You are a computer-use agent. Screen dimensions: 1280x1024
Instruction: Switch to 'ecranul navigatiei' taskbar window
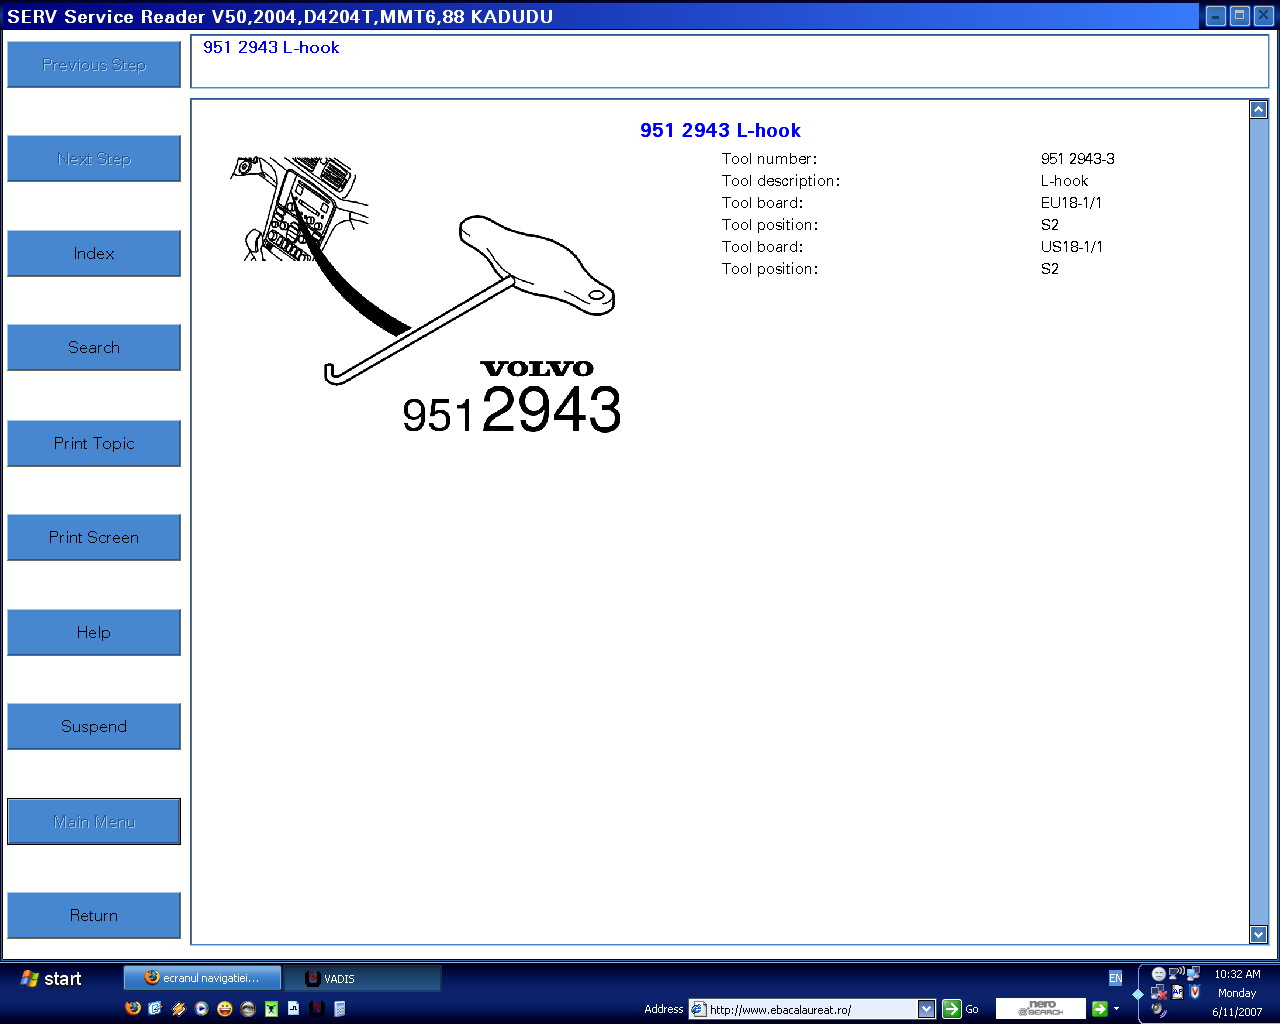[x=202, y=978]
